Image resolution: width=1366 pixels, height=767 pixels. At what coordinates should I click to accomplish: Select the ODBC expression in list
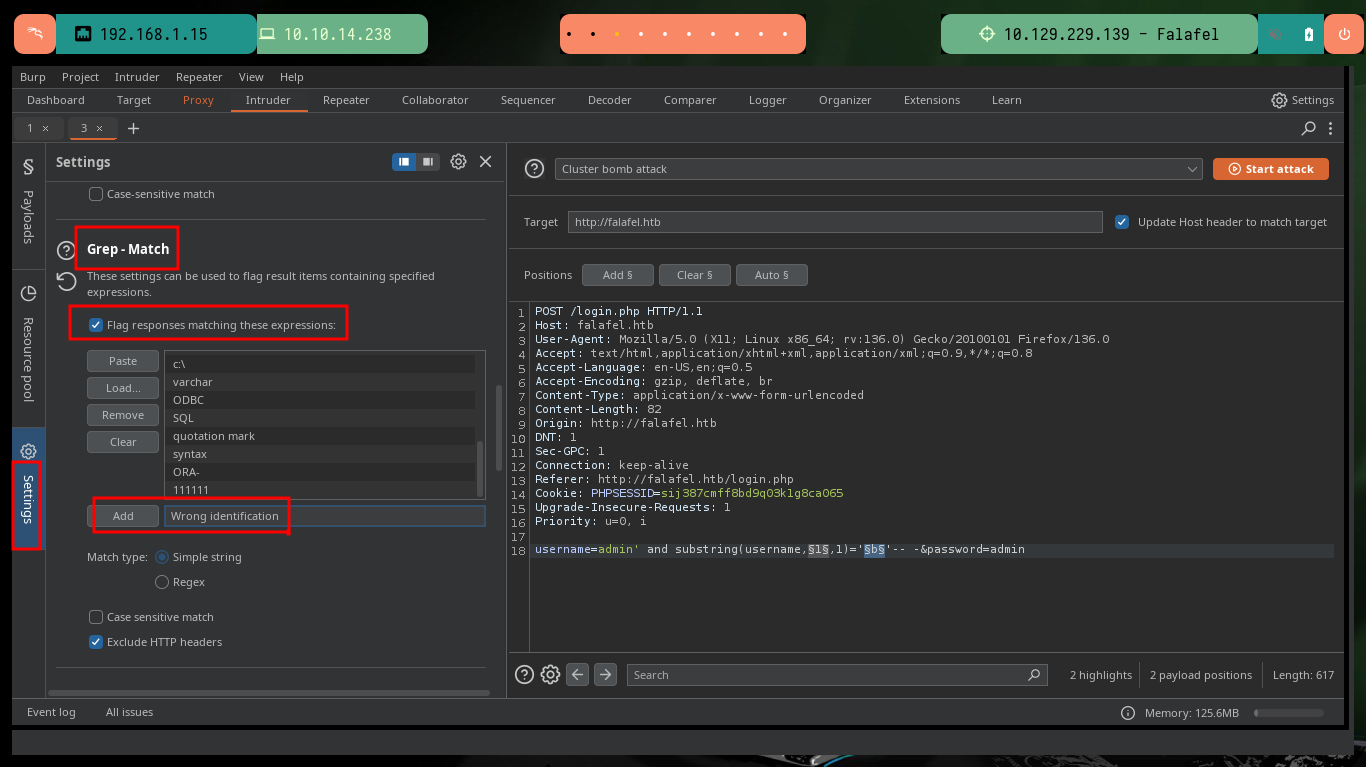click(x=320, y=400)
